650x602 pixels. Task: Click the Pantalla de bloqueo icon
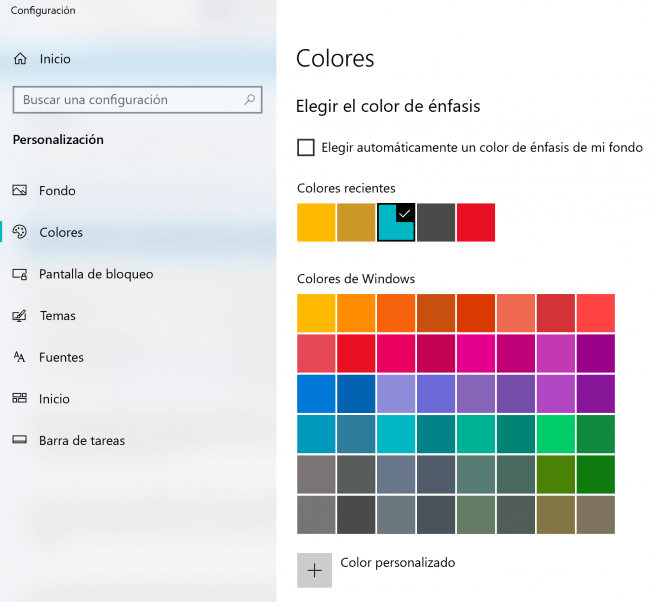click(19, 274)
